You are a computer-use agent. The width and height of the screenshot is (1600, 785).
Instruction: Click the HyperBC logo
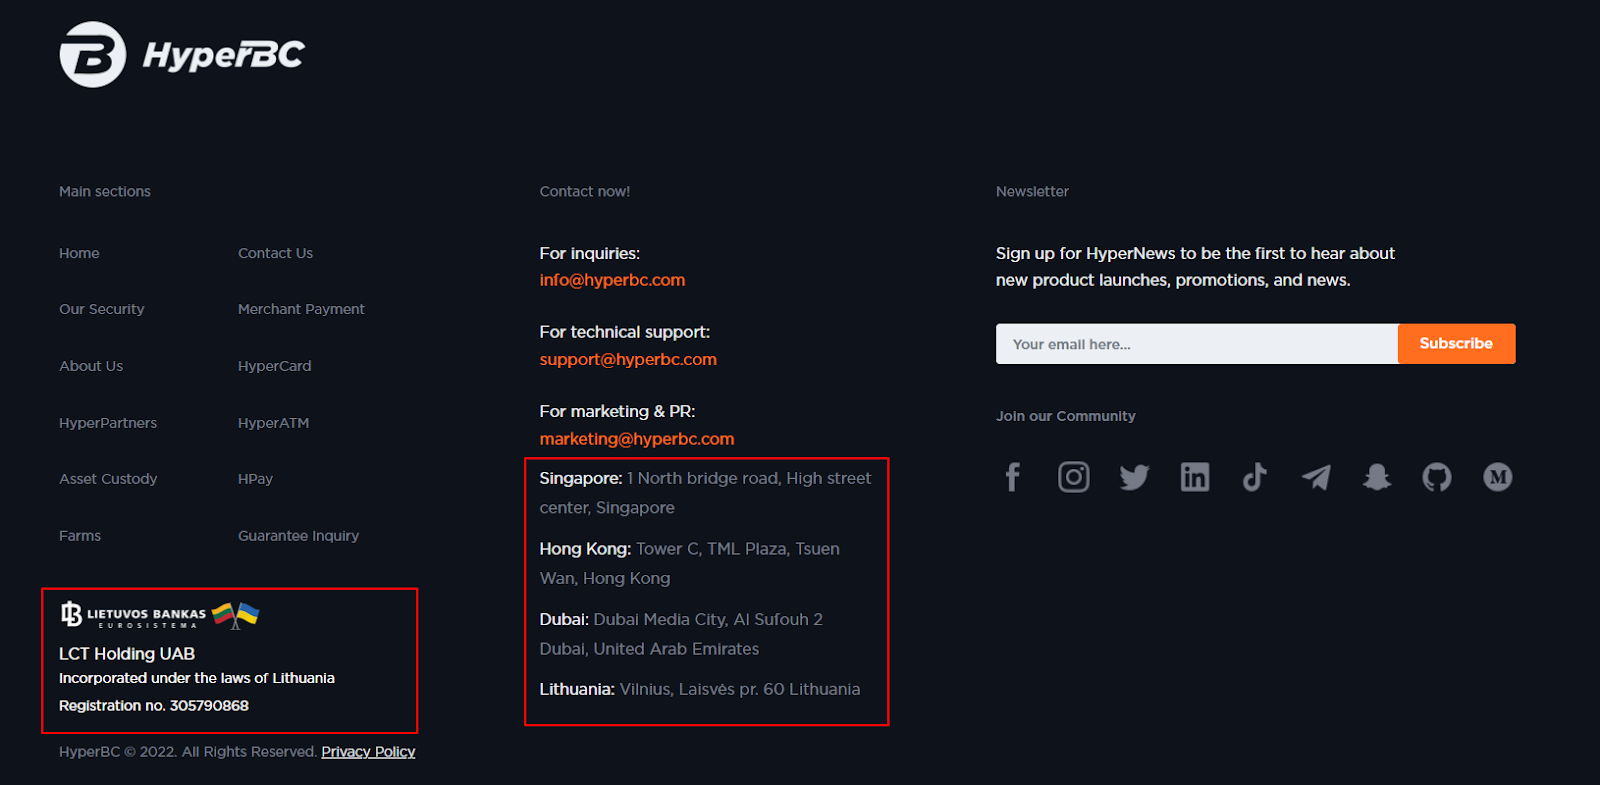182,54
